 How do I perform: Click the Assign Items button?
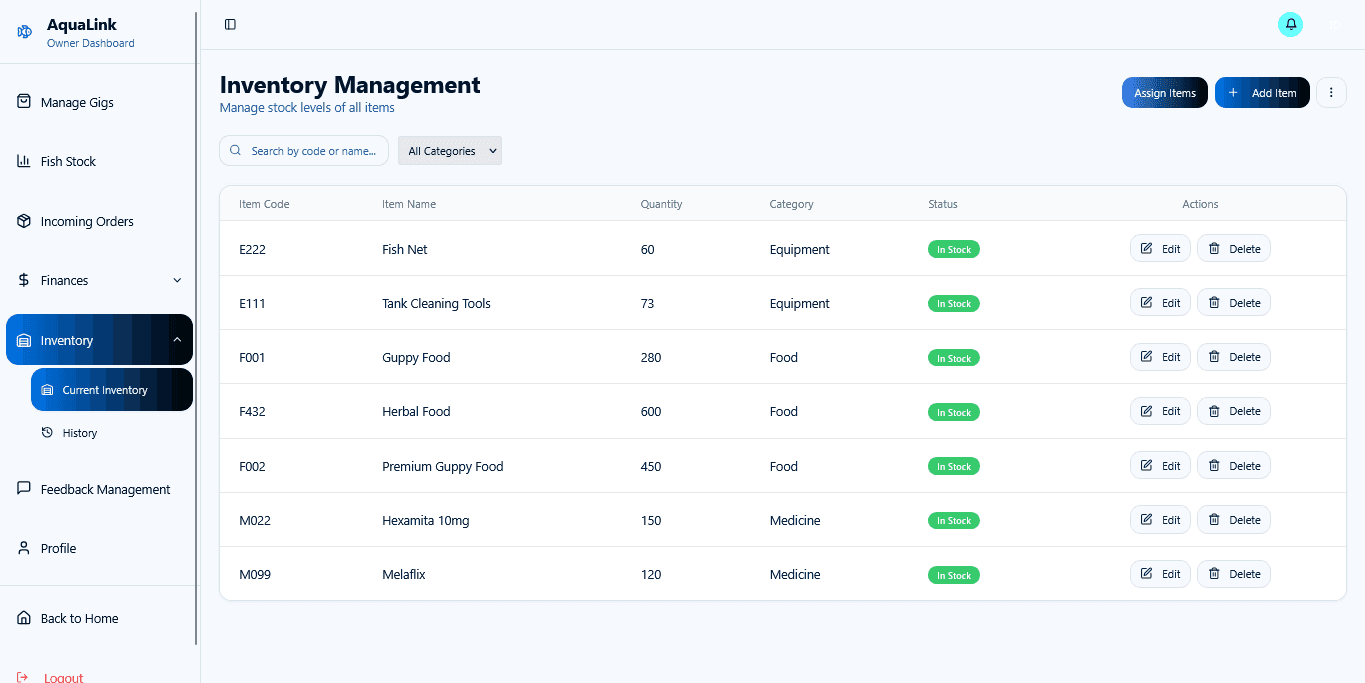1164,92
